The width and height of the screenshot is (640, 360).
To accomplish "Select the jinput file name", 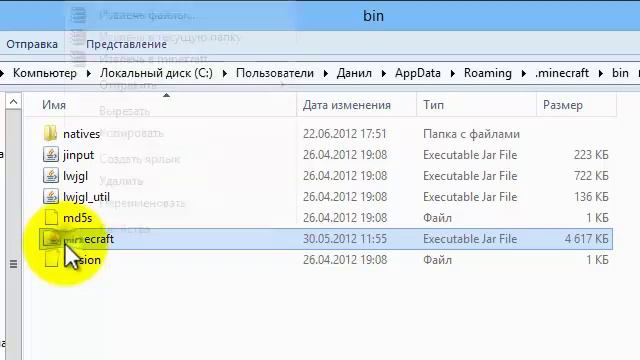I will pos(78,155).
